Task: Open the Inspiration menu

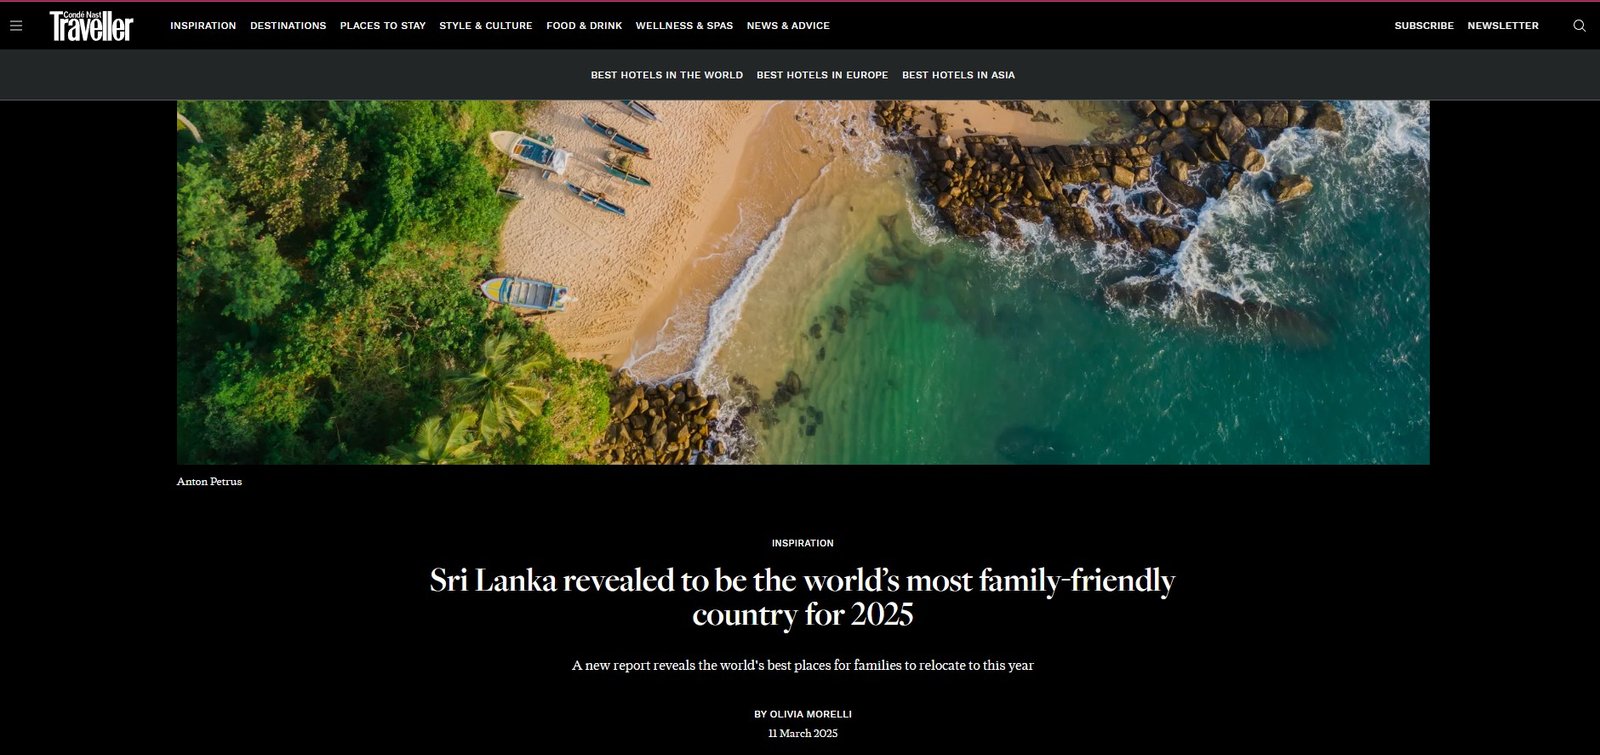Action: [x=203, y=26]
